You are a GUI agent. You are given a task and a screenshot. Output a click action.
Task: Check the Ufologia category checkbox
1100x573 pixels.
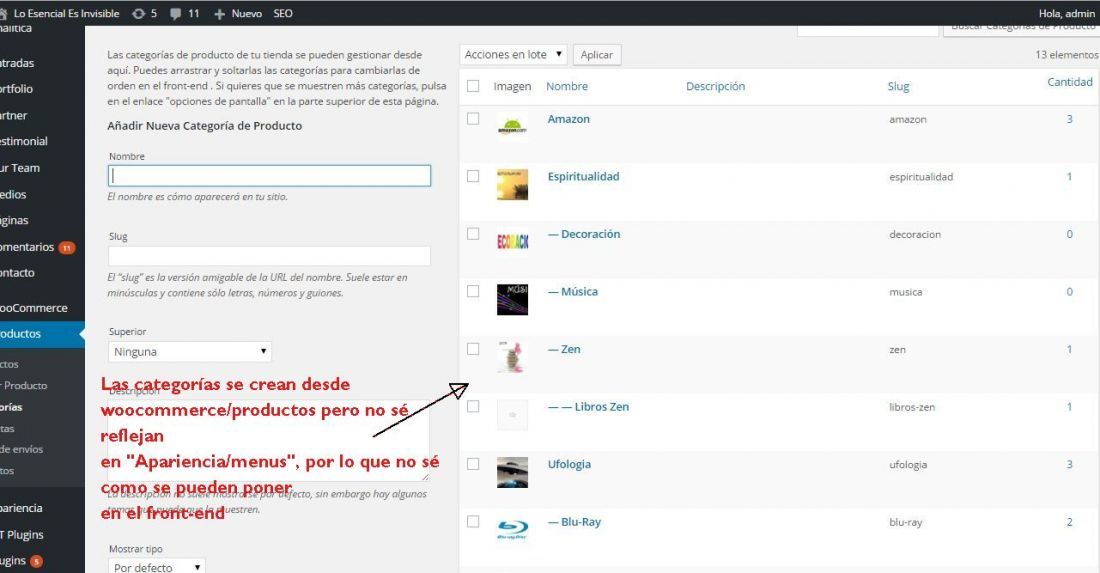tap(474, 464)
